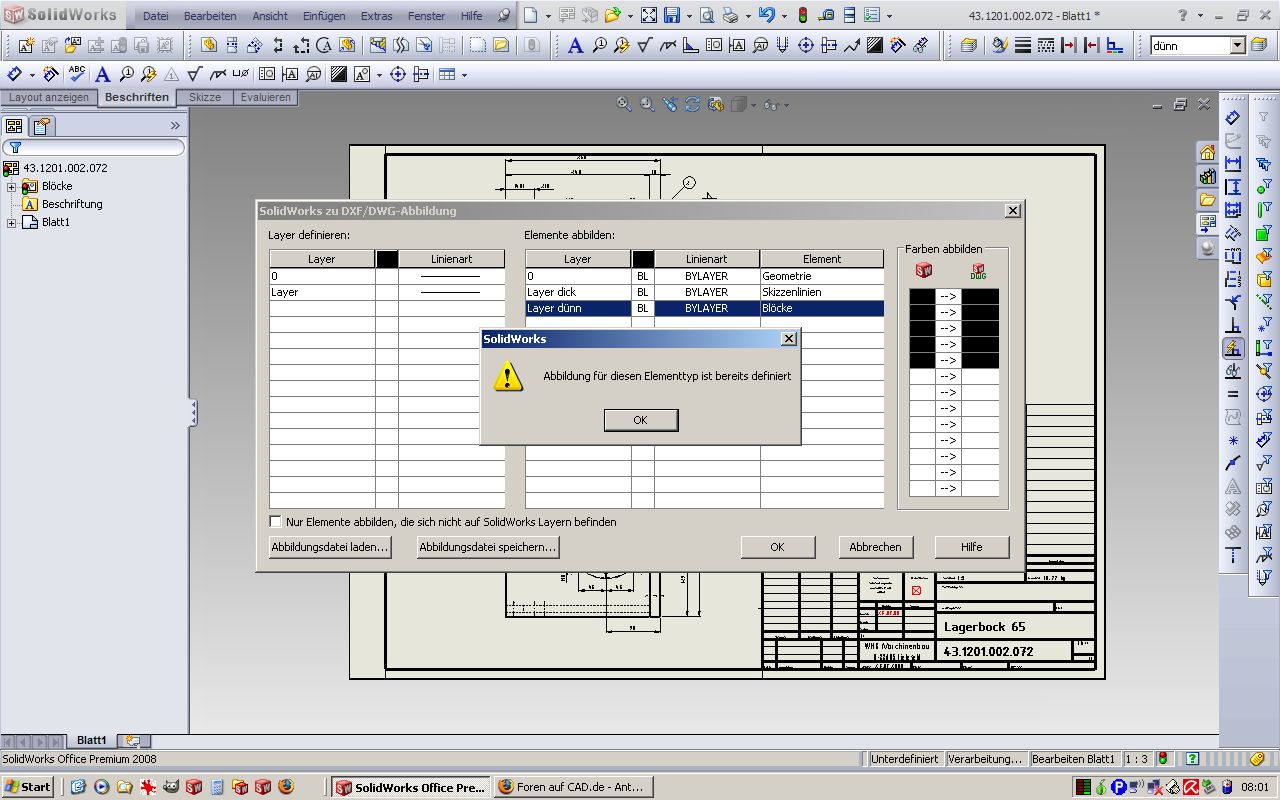Switch to 'Foren auf CAD.de' taskbar window
1280x800 pixels.
(x=573, y=787)
